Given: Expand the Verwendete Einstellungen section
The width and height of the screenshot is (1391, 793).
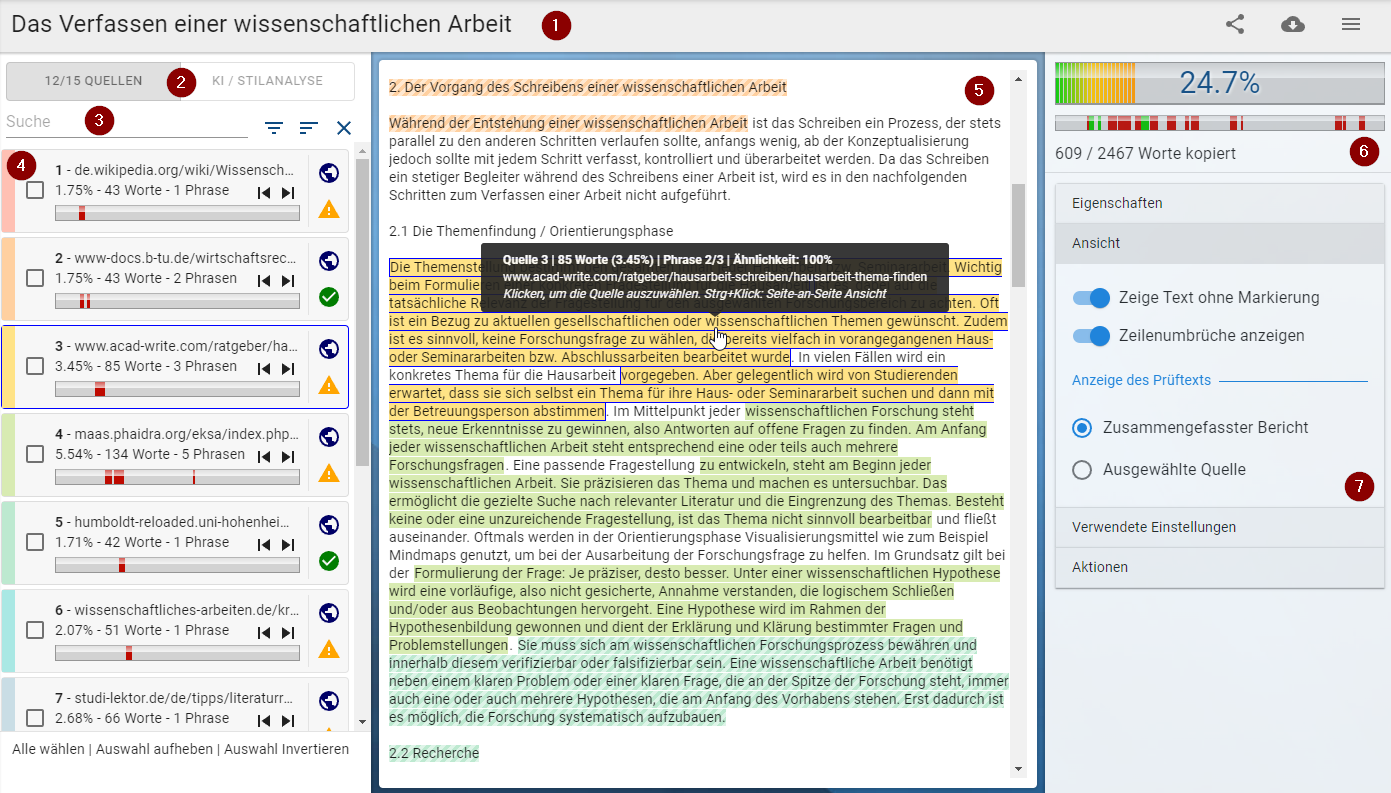Looking at the screenshot, I should coord(1220,527).
